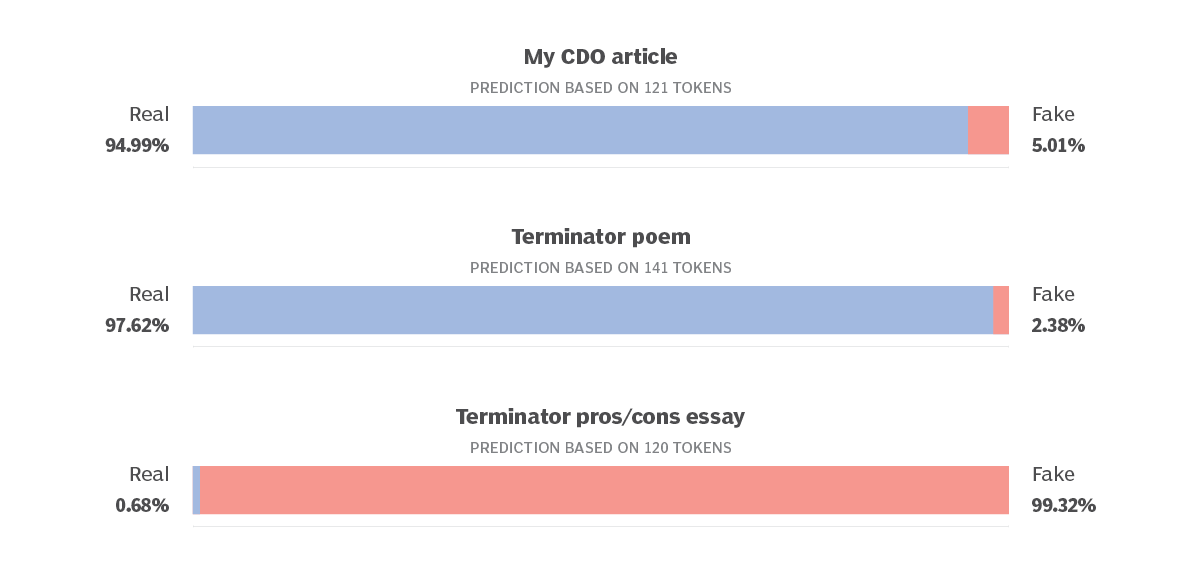Select the 97.62% Real percentage value
Image resolution: width=1200 pixels, height=582 pixels.
(137, 326)
